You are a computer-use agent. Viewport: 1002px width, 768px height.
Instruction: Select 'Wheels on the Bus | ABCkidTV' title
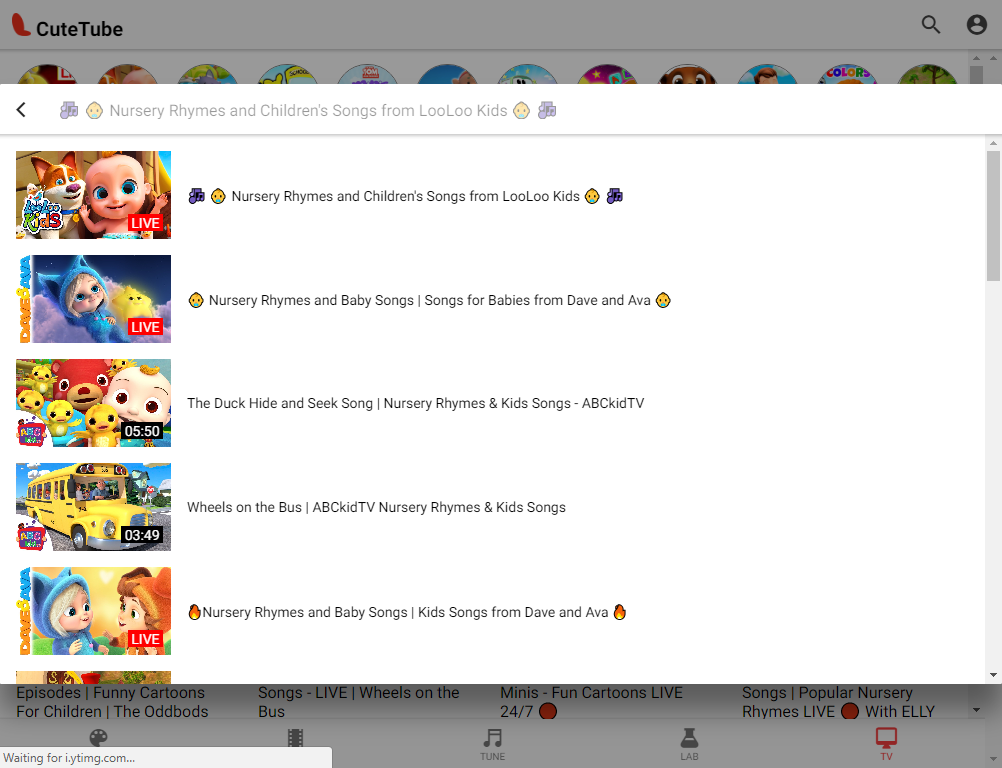click(x=376, y=507)
